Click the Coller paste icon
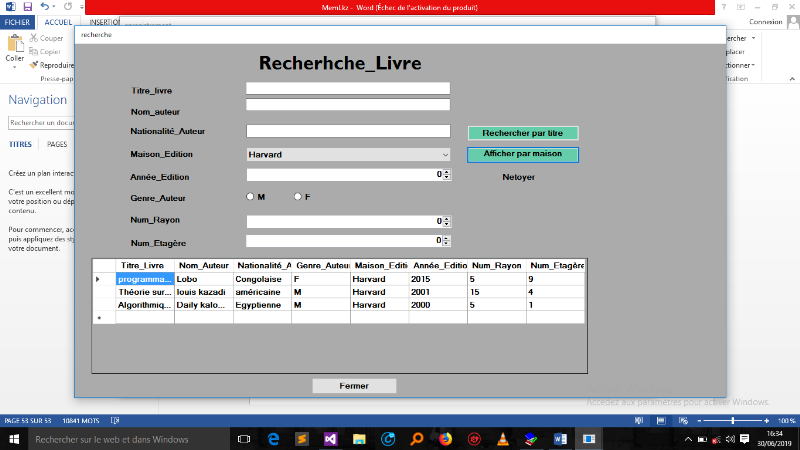This screenshot has height=450, width=800. click(14, 47)
